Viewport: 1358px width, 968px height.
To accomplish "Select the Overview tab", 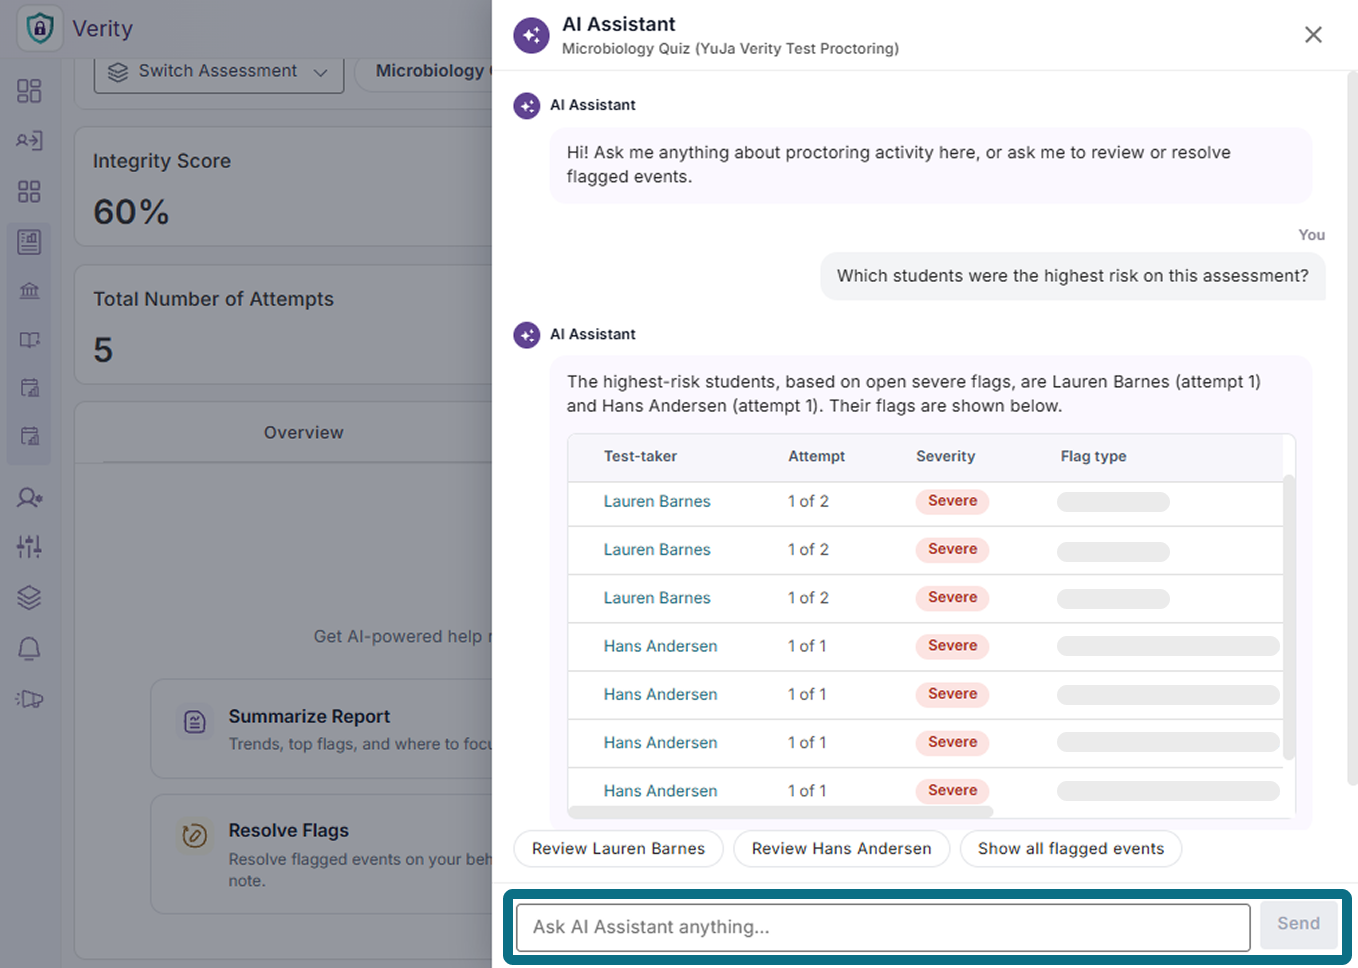I will tap(303, 432).
